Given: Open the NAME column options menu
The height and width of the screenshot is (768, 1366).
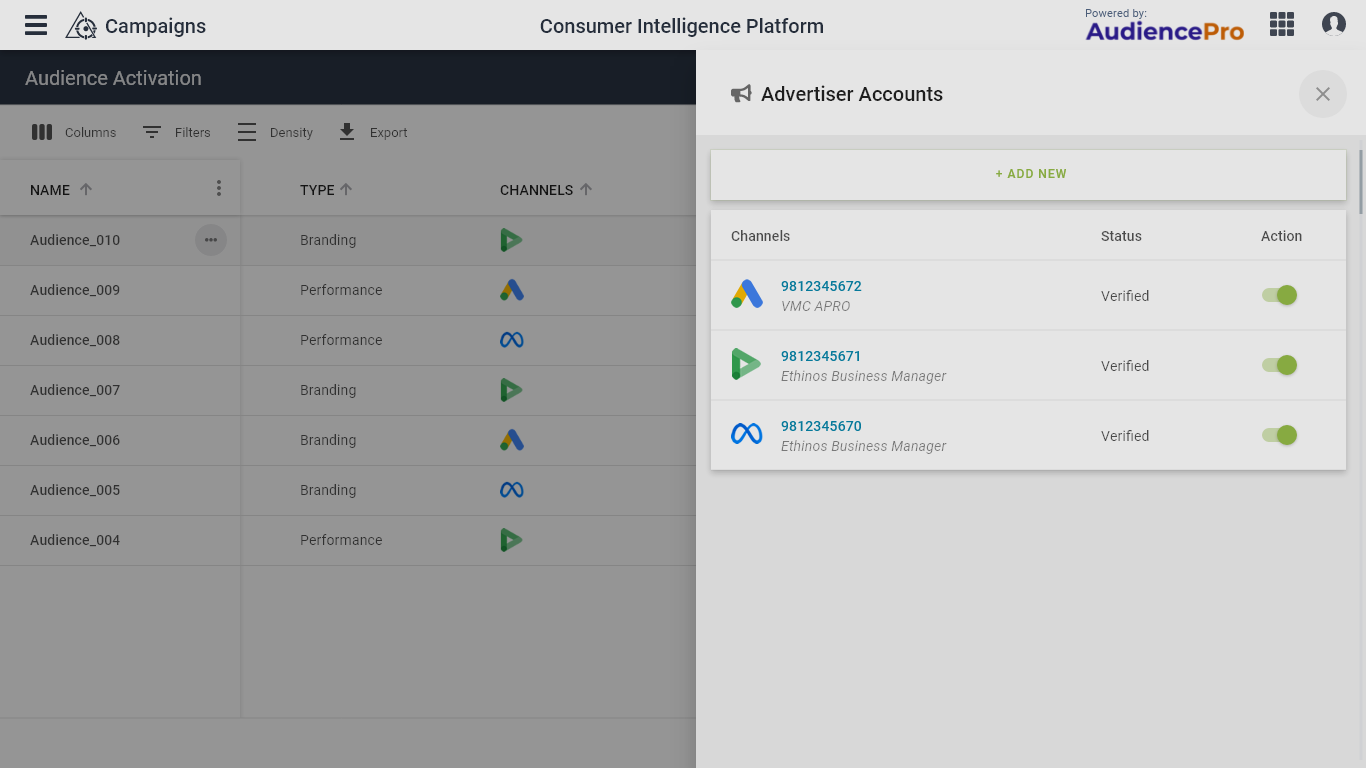Looking at the screenshot, I should click(x=219, y=189).
